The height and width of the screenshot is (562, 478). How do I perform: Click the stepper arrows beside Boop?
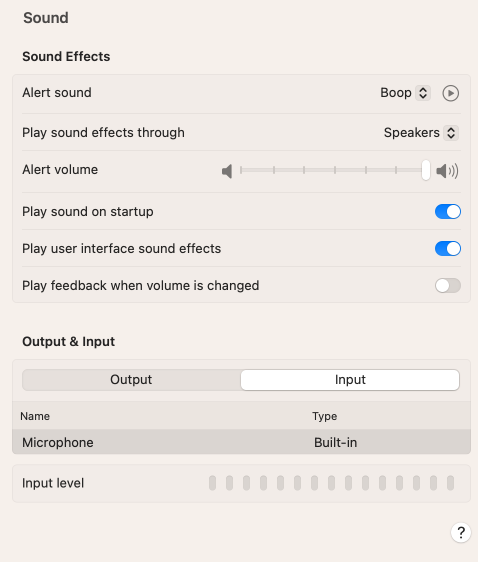click(x=423, y=93)
